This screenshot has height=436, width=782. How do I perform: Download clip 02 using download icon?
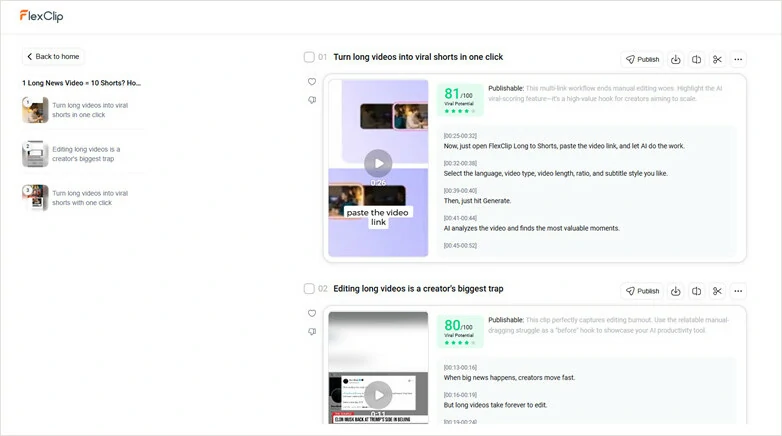[676, 291]
